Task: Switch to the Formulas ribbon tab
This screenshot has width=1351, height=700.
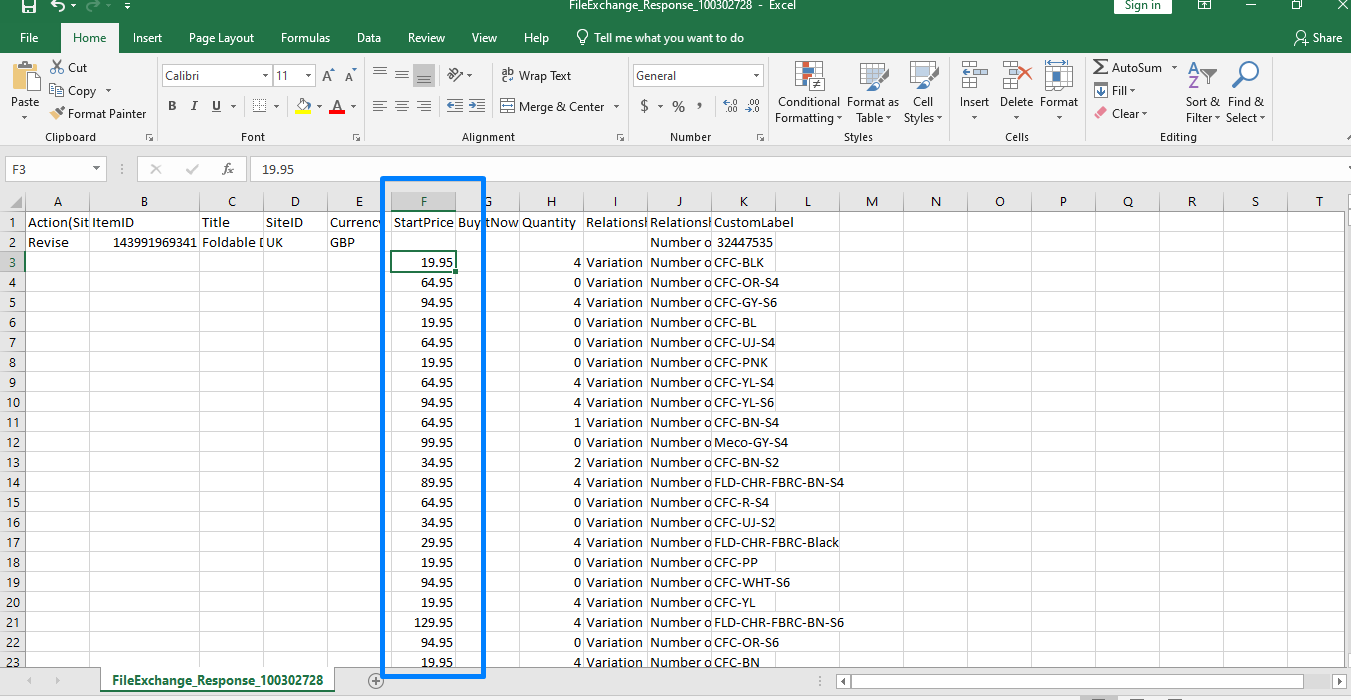Action: pyautogui.click(x=305, y=37)
